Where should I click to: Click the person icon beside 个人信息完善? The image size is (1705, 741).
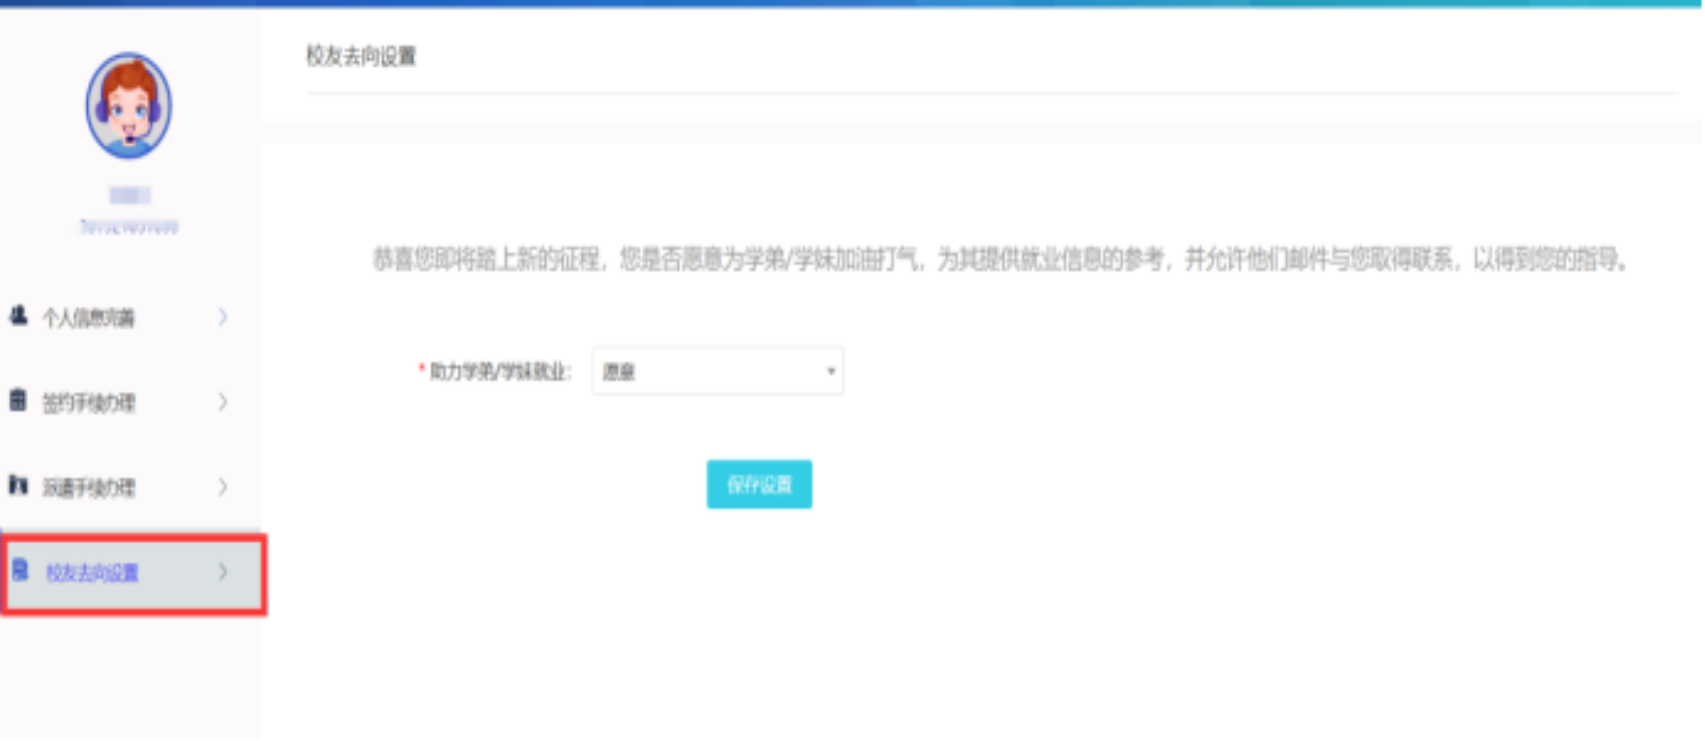18,316
